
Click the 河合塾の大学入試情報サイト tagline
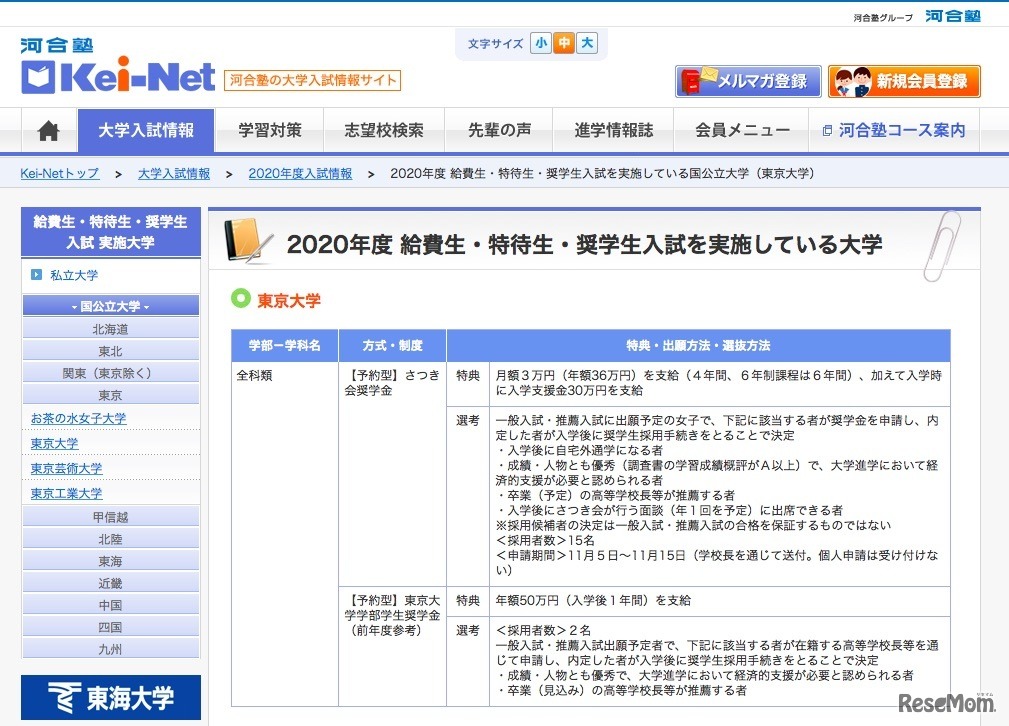[312, 80]
